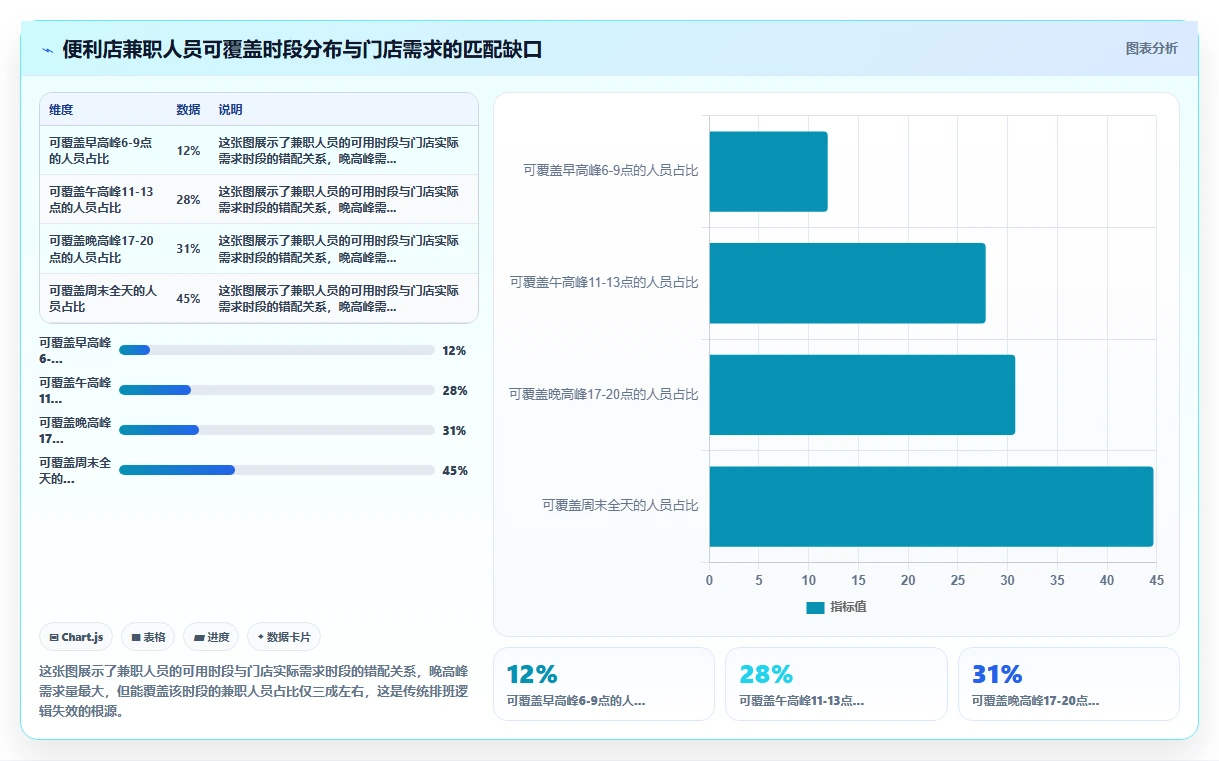1219x761 pixels.
Task: Click the 31% value in the table
Action: 188,249
